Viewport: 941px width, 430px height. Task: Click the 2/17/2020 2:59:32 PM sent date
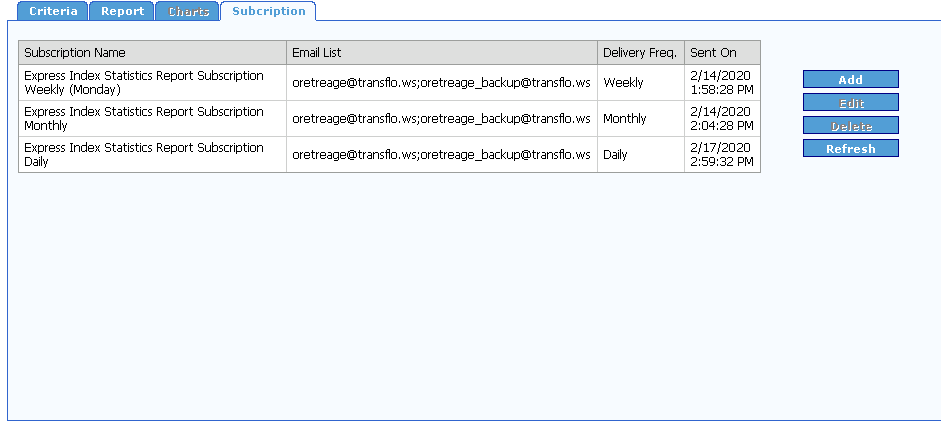tap(722, 155)
